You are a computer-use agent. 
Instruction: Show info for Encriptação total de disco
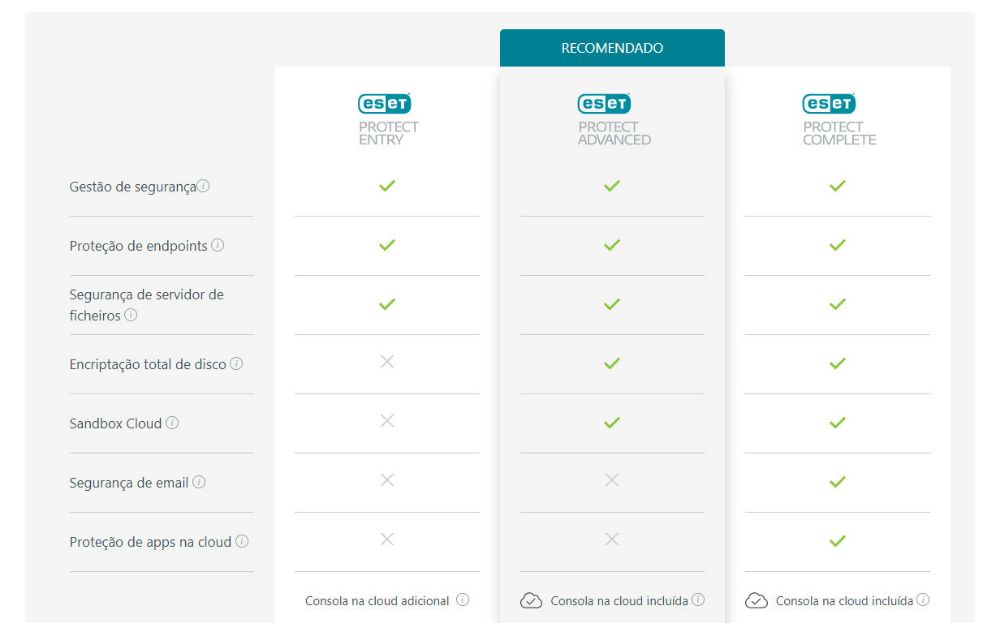236,364
